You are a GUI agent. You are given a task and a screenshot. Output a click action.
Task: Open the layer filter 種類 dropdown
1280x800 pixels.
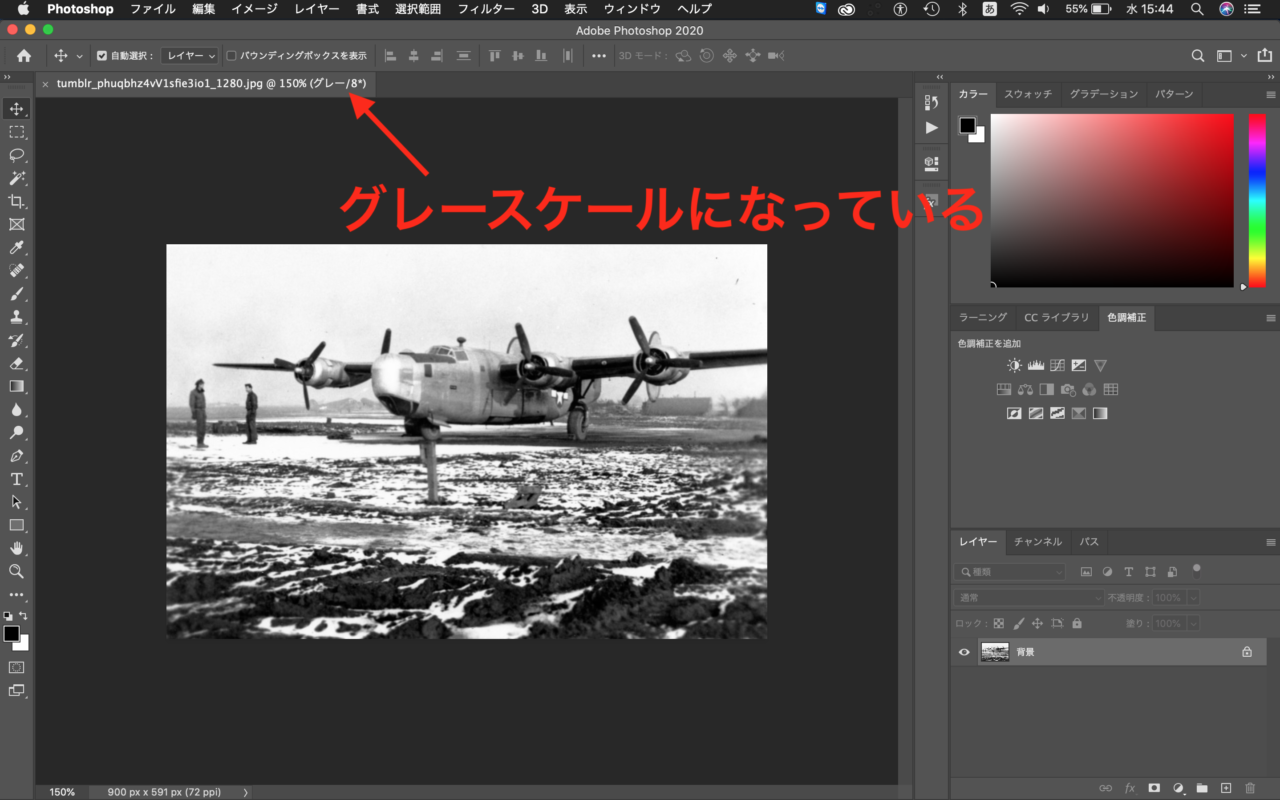coord(1009,572)
